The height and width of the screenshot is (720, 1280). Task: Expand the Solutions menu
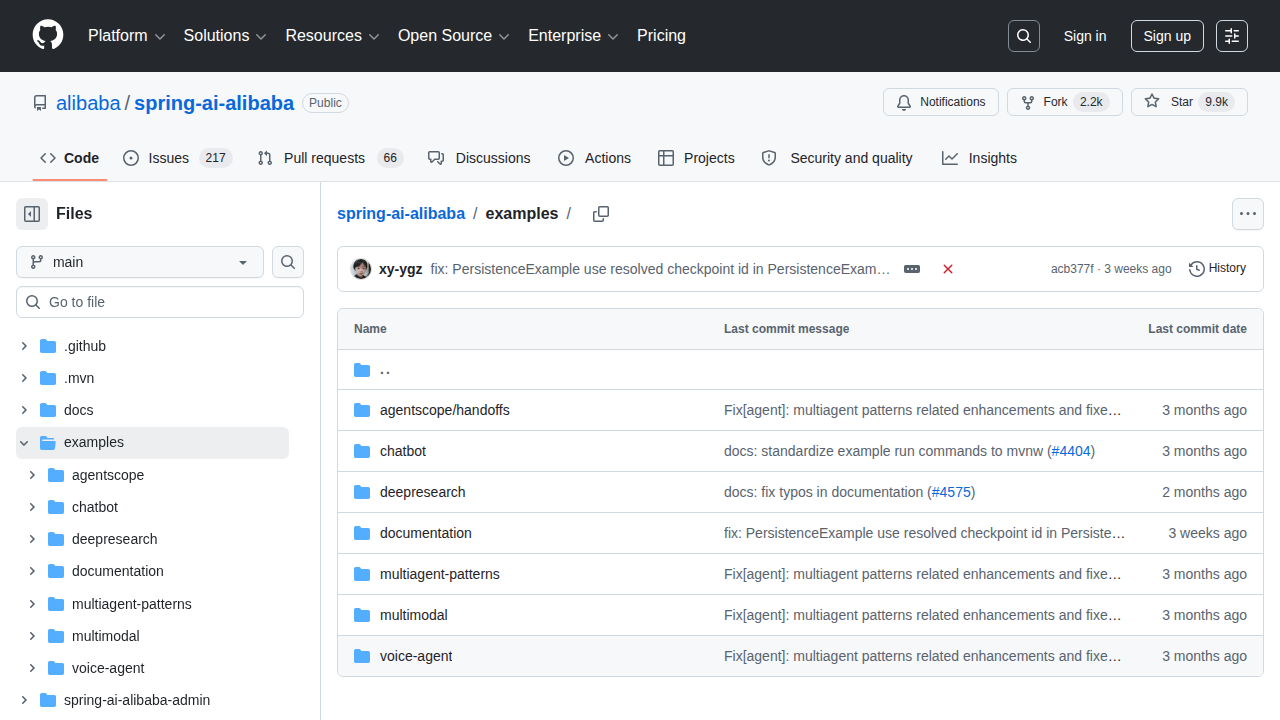coord(225,36)
